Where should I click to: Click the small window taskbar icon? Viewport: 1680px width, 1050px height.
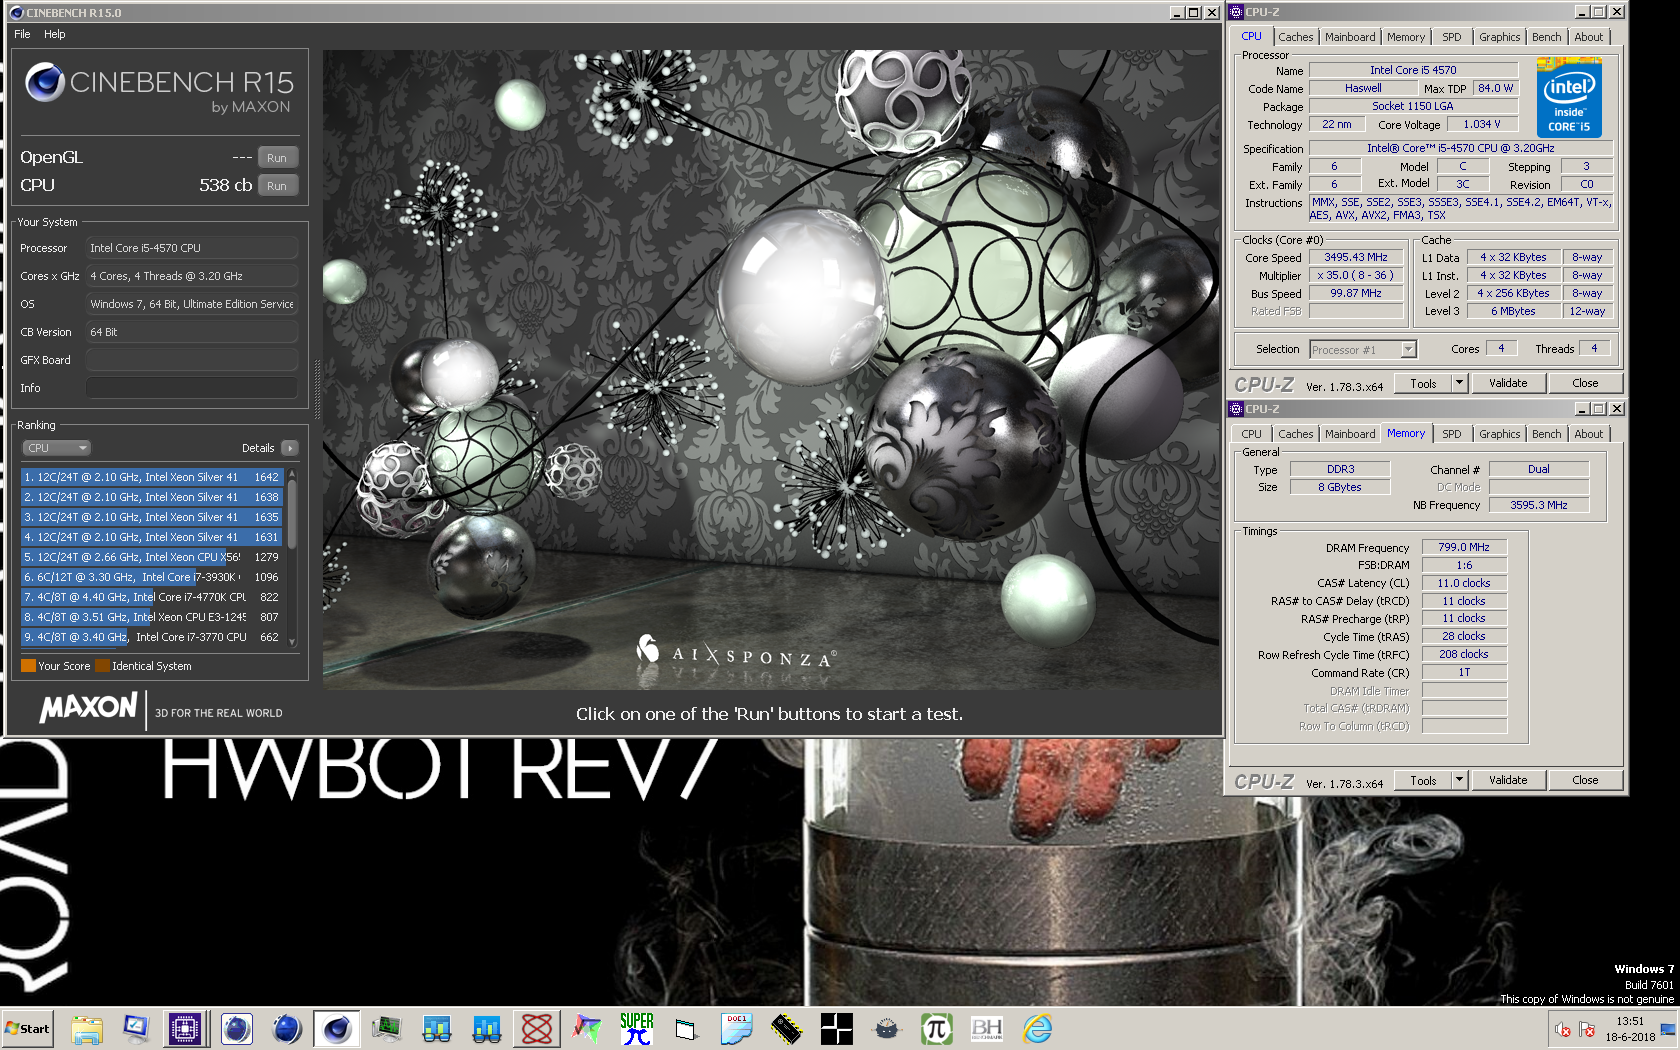686,1029
